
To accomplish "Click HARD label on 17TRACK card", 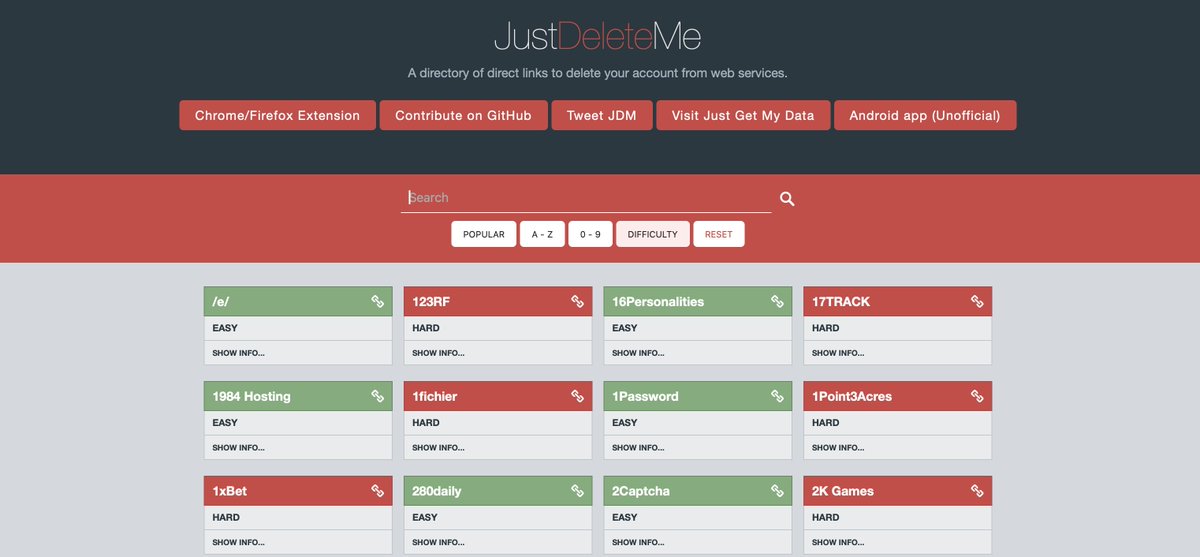I will 826,328.
